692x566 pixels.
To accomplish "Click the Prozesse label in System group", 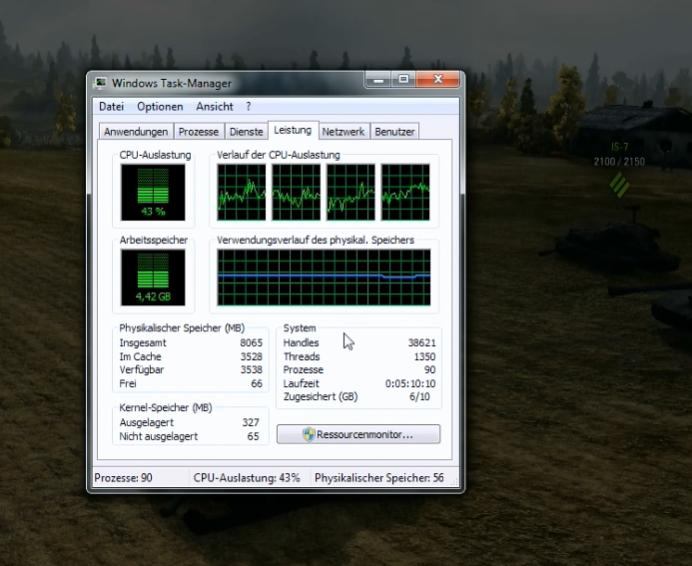I will click(303, 370).
